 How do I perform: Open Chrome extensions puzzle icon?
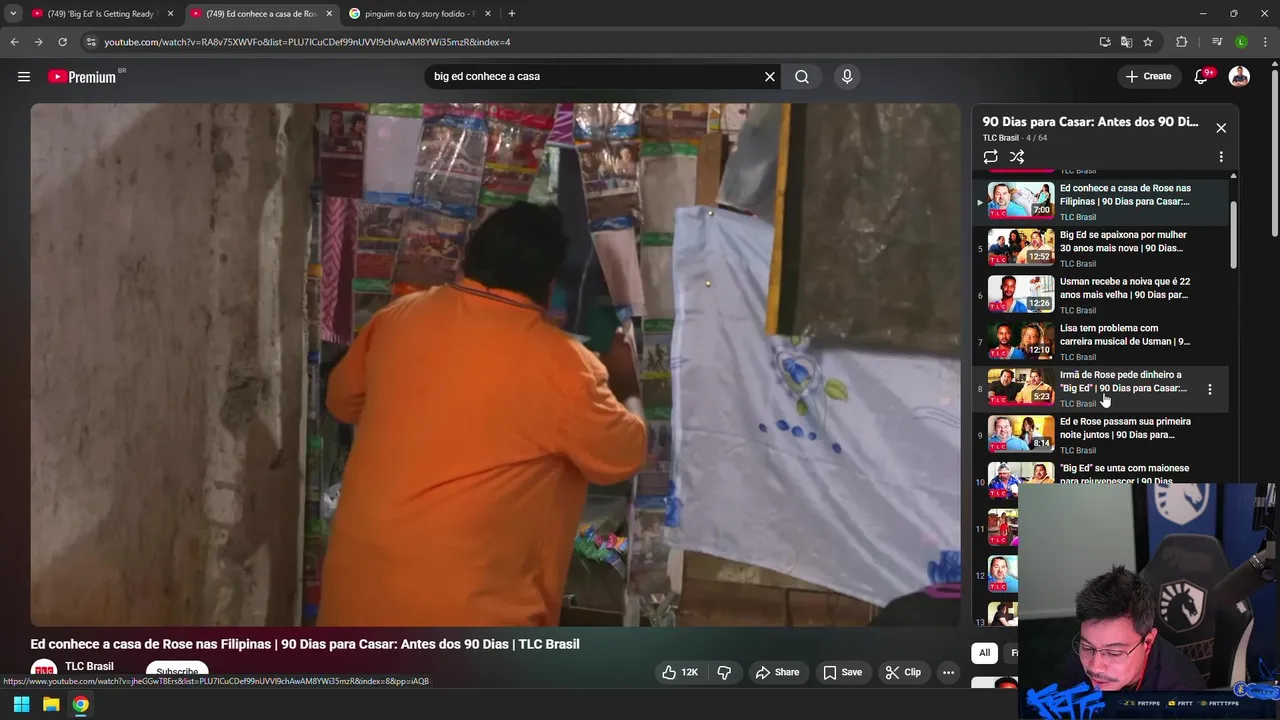pyautogui.click(x=1182, y=42)
